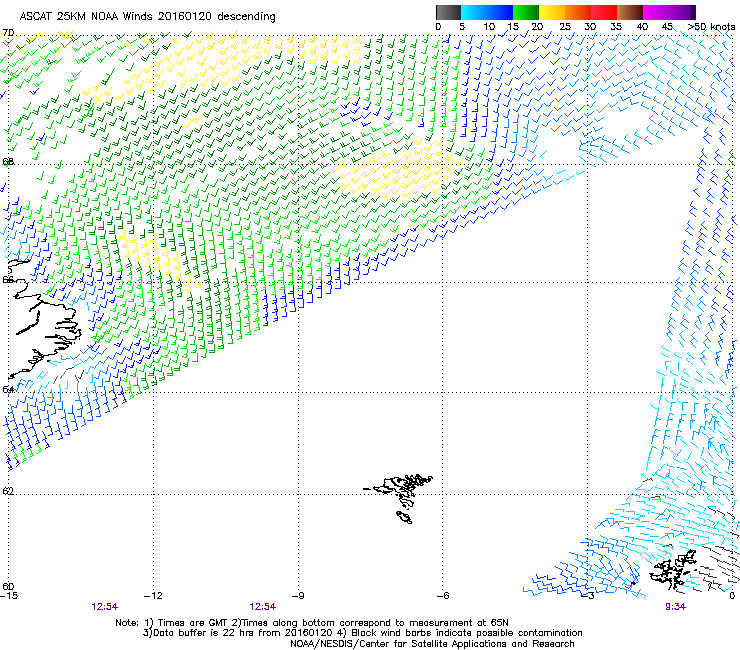Image resolution: width=740 pixels, height=650 pixels.
Task: Click the longitude label '-9'
Action: point(298,595)
